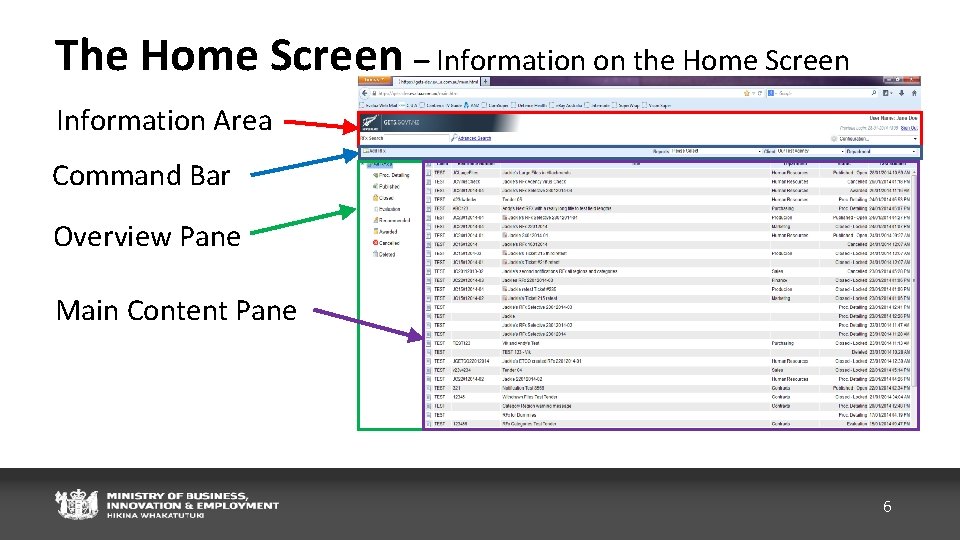Image resolution: width=960 pixels, height=540 pixels.
Task: Select reference cell 12345
Action: click(459, 397)
